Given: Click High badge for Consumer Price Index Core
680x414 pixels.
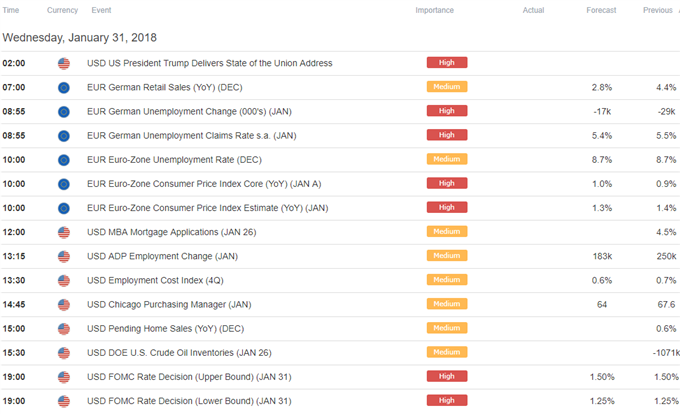Looking at the screenshot, I should point(447,183).
